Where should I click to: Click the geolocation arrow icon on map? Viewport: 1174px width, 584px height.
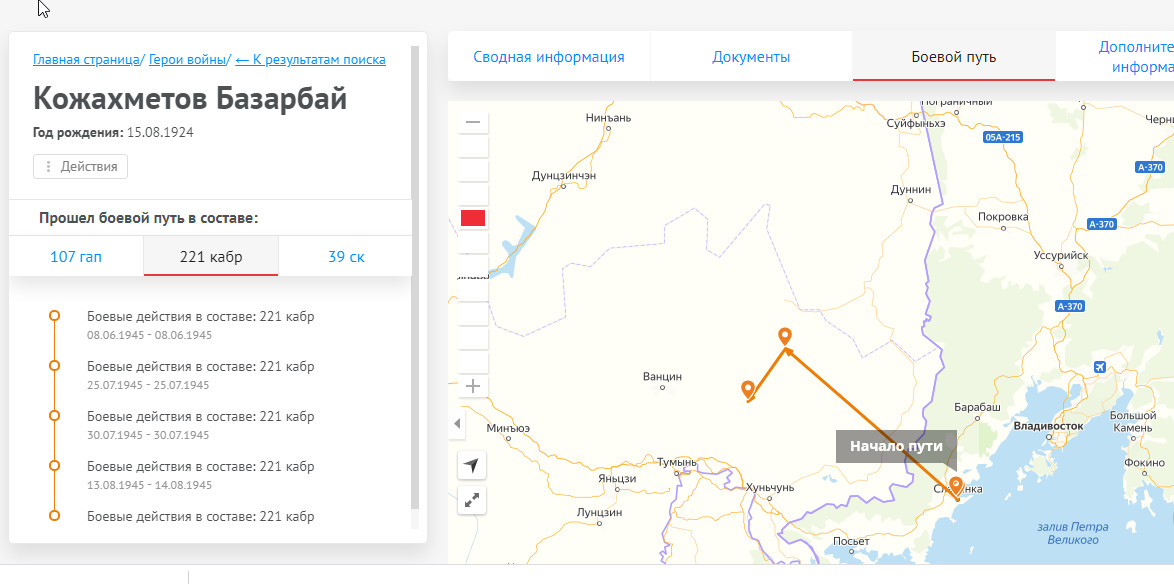472,465
